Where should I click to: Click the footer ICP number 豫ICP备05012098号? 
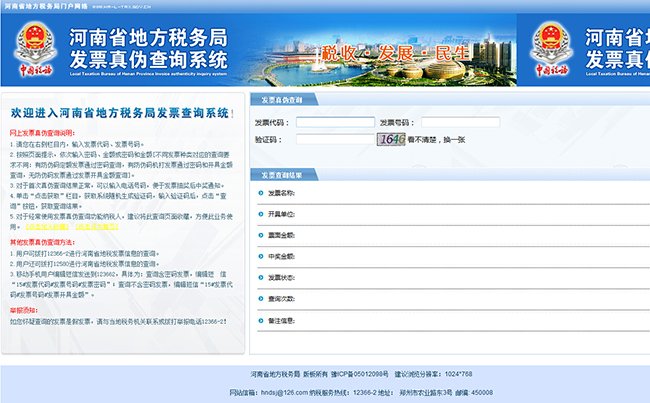pyautogui.click(x=360, y=374)
